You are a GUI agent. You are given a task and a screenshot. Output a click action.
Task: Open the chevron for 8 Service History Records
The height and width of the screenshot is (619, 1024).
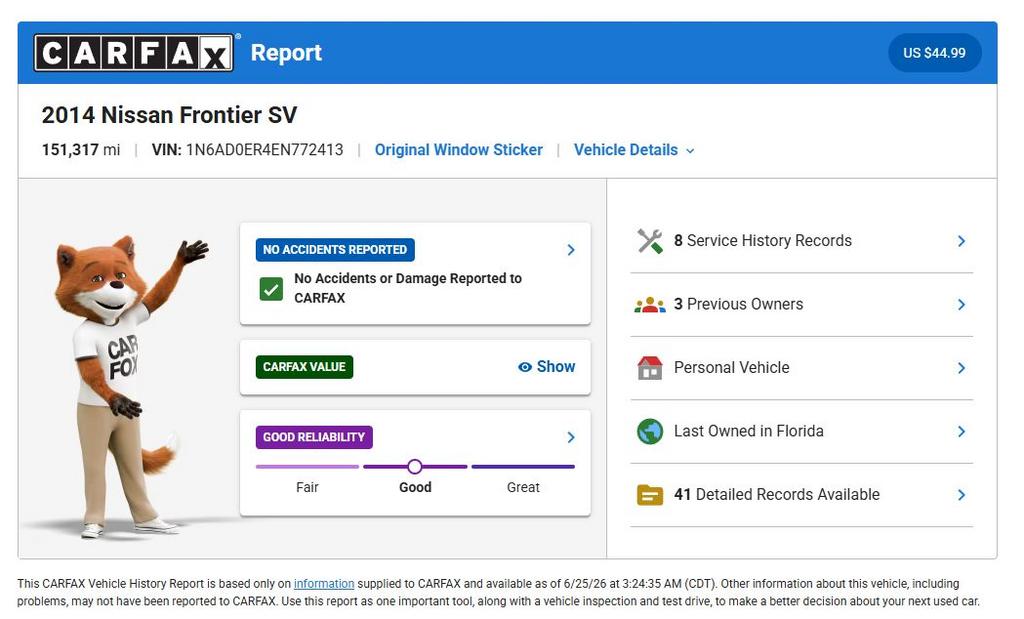tap(961, 241)
